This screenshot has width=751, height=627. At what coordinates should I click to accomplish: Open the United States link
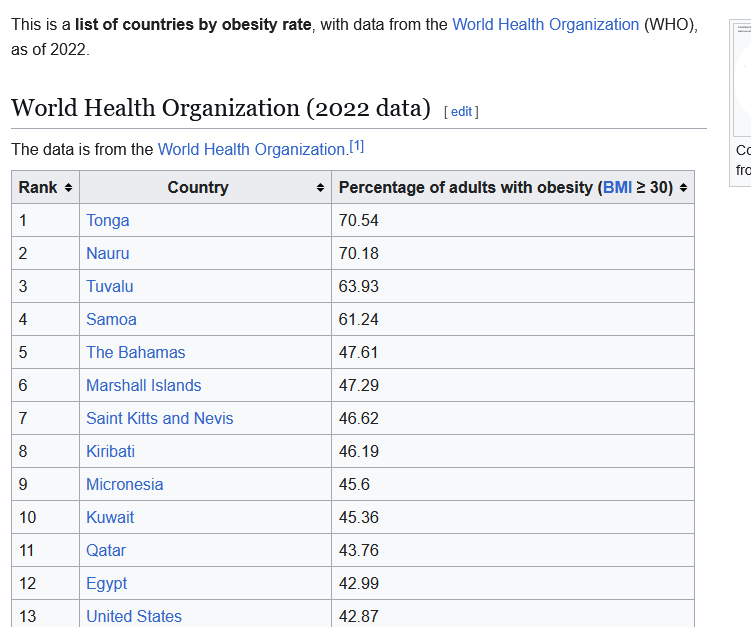[x=134, y=616]
